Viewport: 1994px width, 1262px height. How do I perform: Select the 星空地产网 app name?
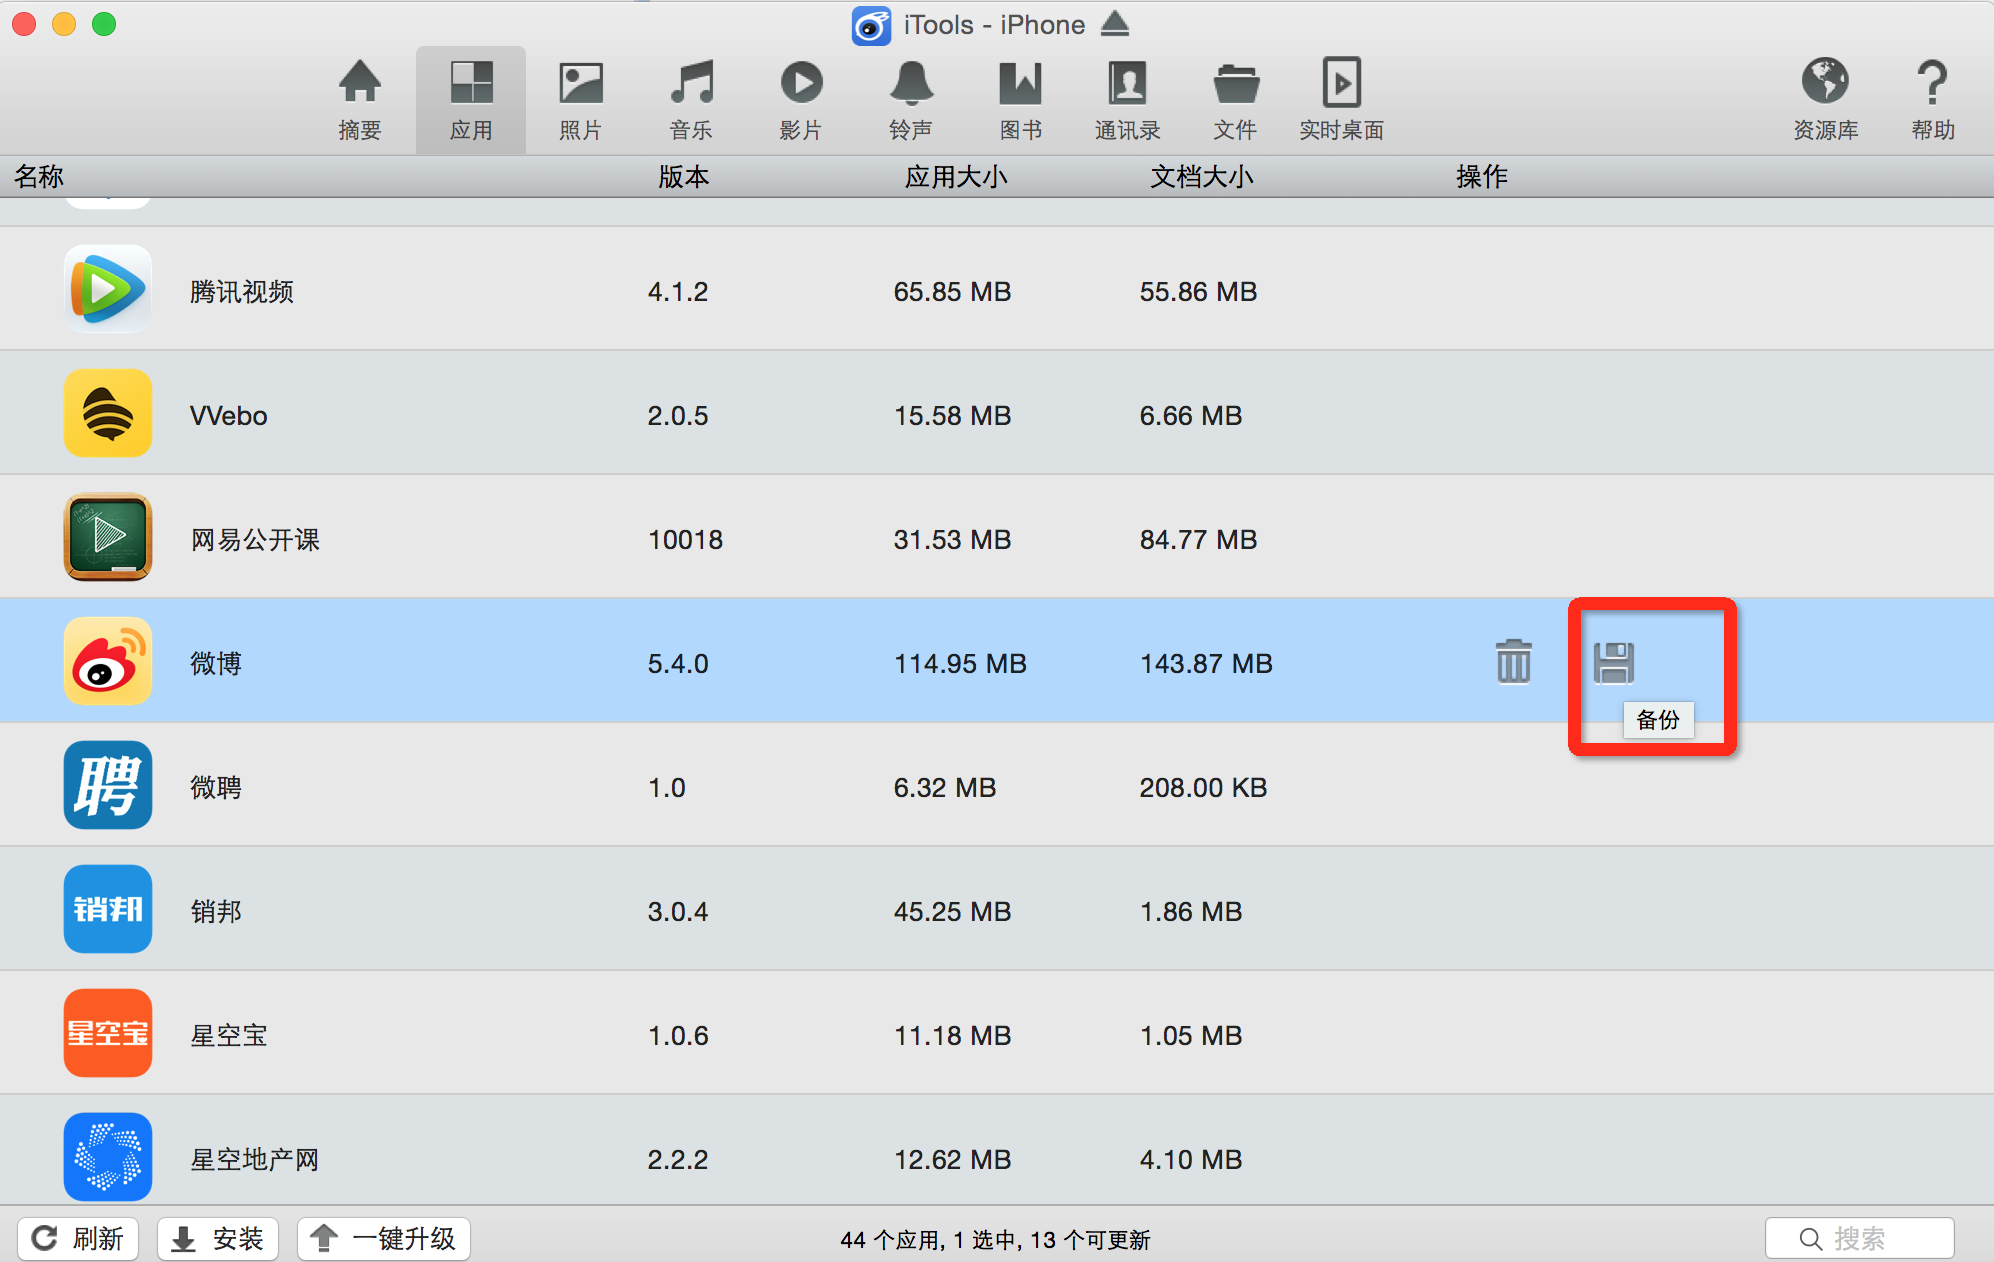pos(255,1160)
